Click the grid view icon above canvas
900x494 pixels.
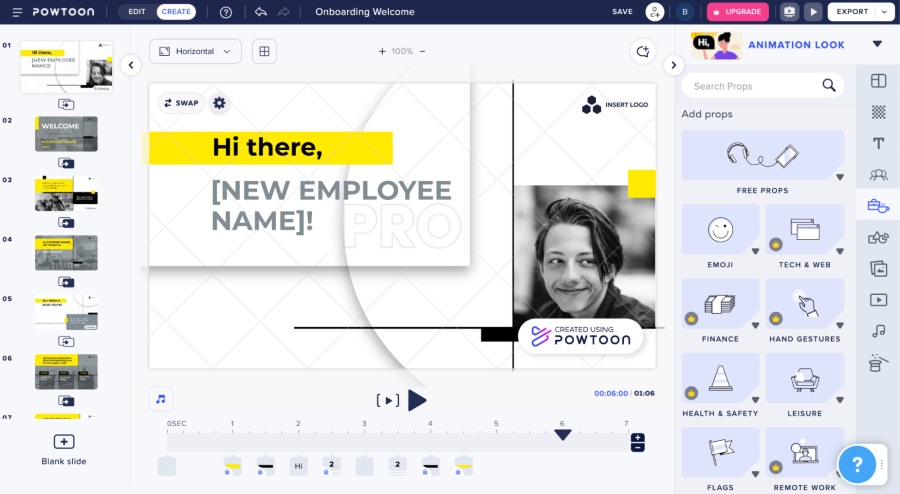tap(264, 51)
